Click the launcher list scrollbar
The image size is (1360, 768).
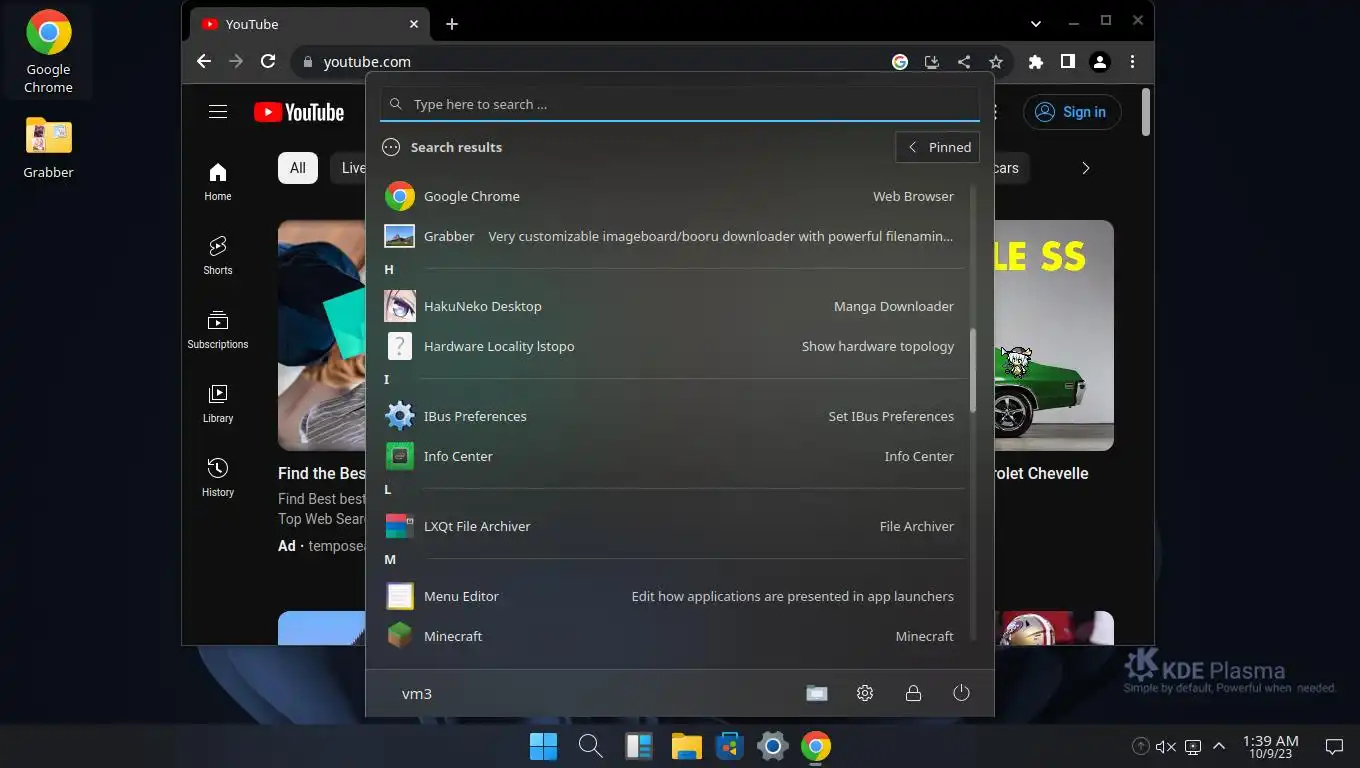click(973, 370)
